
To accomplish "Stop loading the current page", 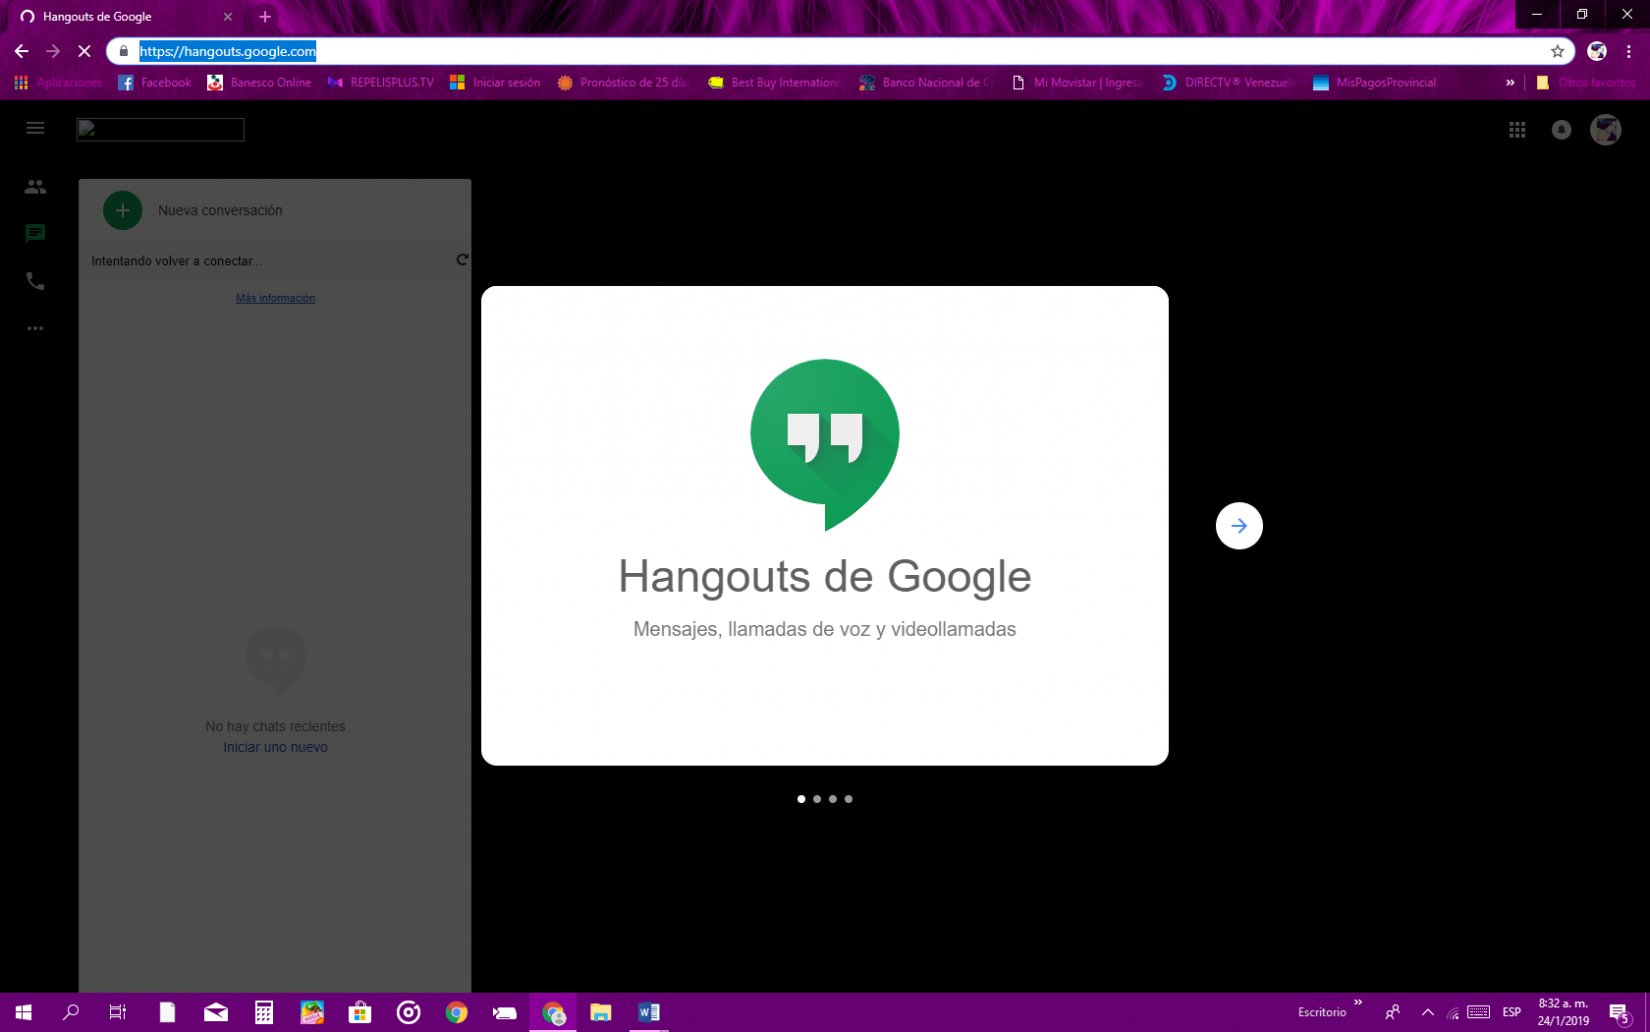I will (x=84, y=51).
